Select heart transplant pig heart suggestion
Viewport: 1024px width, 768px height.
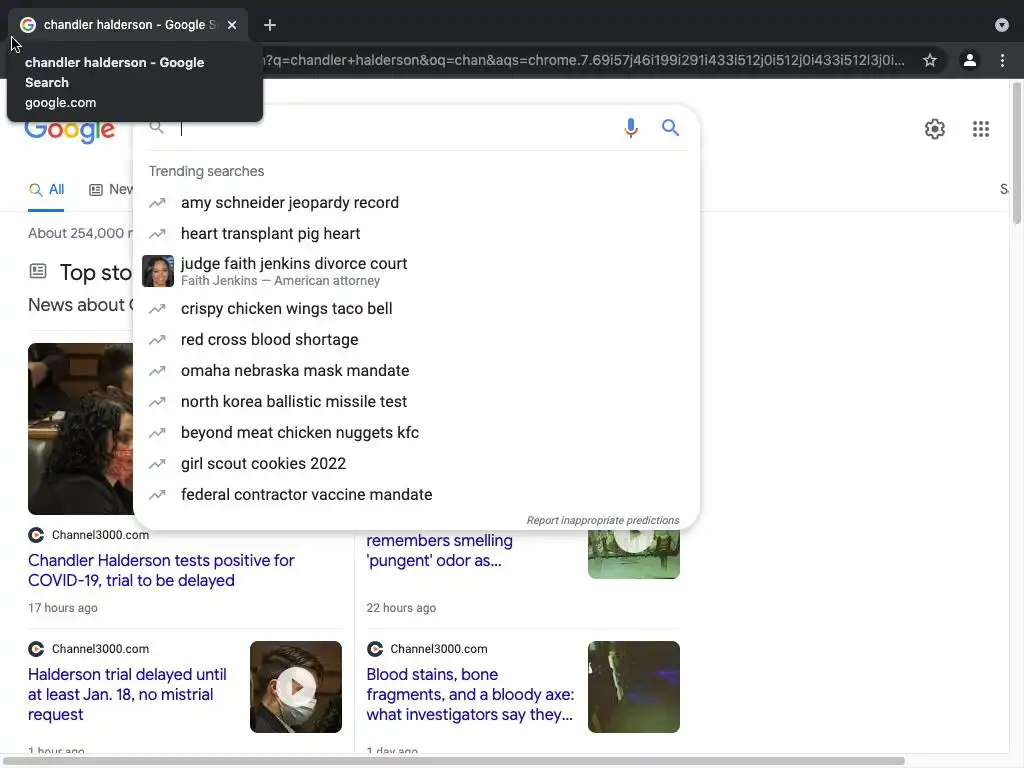(416, 234)
